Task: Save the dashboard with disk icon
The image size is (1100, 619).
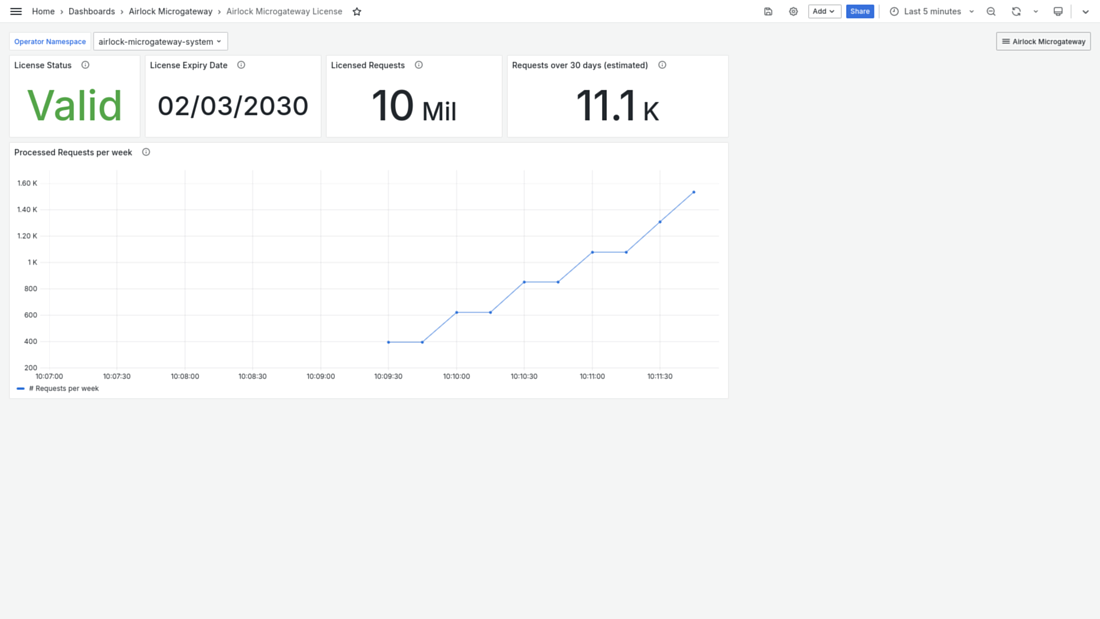Action: [x=768, y=11]
